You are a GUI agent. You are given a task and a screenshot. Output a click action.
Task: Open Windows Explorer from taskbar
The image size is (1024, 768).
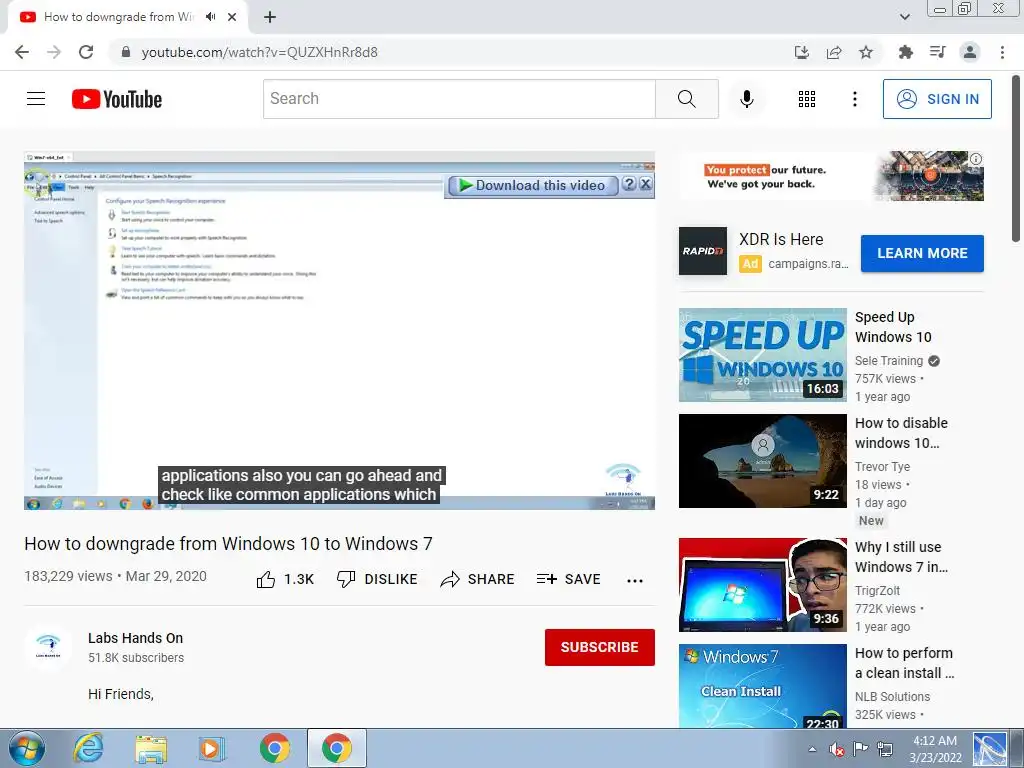(x=151, y=749)
